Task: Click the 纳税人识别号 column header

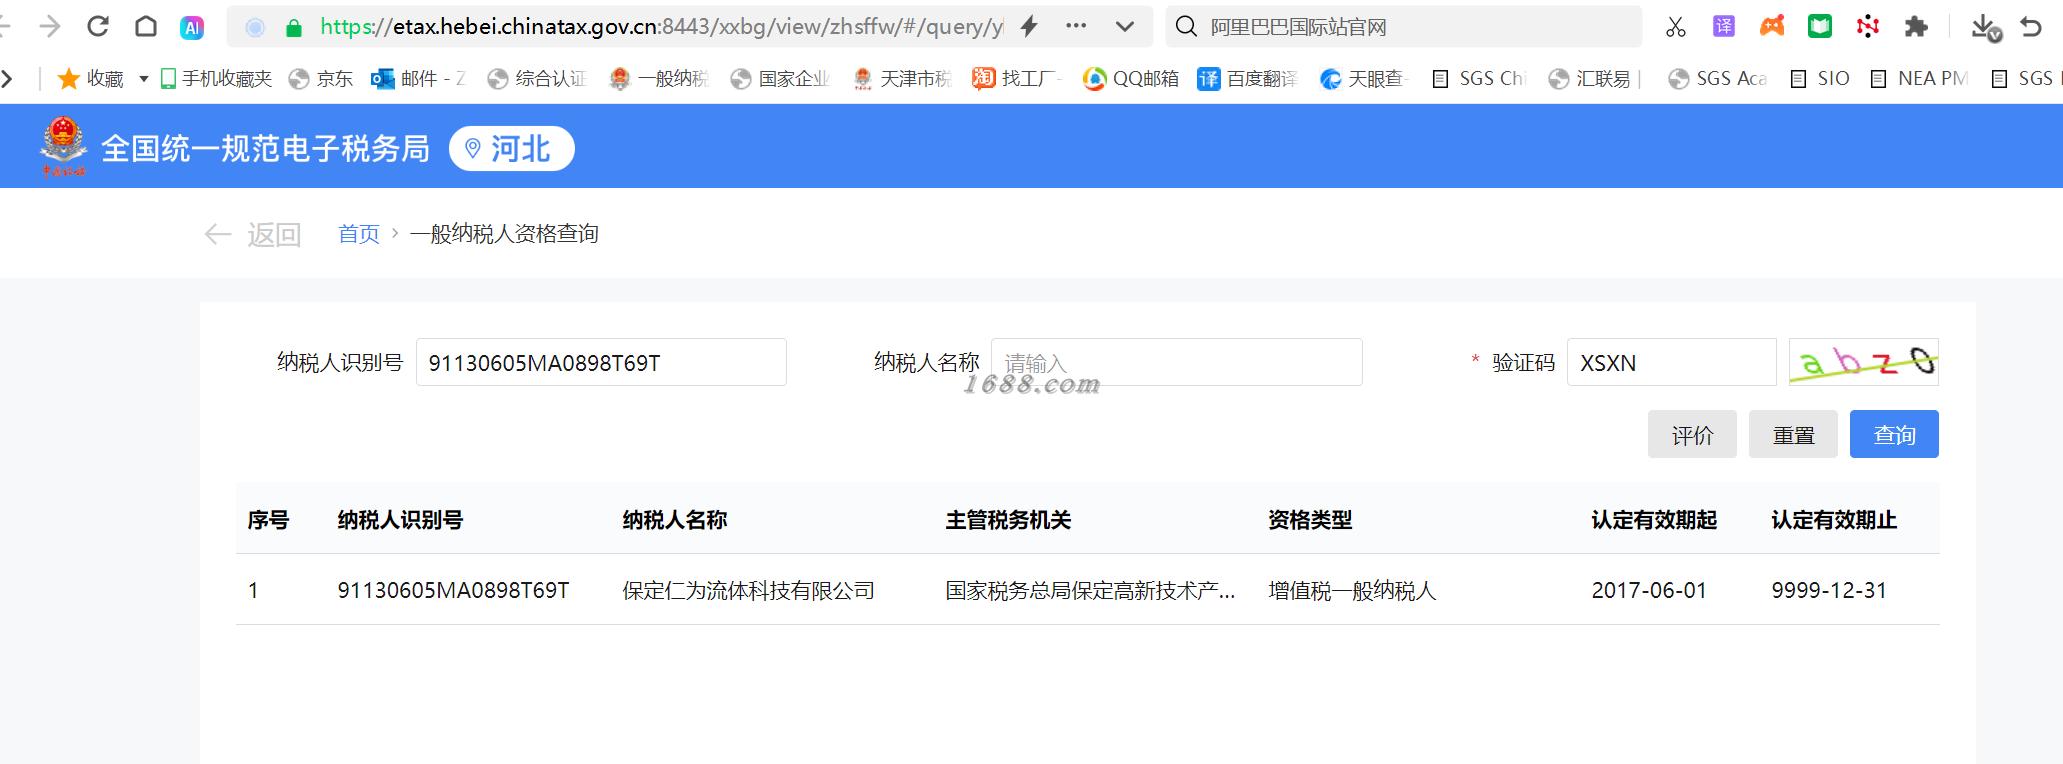Action: coord(400,520)
